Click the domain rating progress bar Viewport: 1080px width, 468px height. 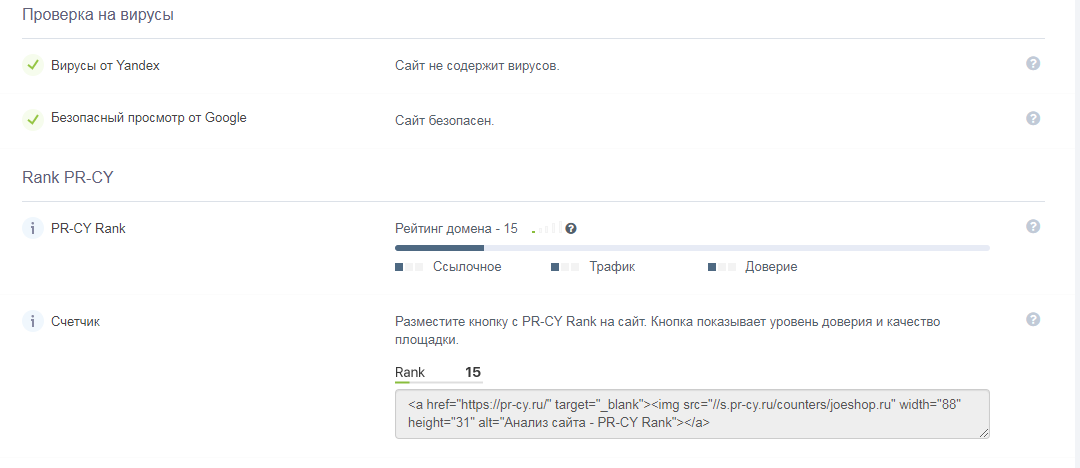point(692,247)
